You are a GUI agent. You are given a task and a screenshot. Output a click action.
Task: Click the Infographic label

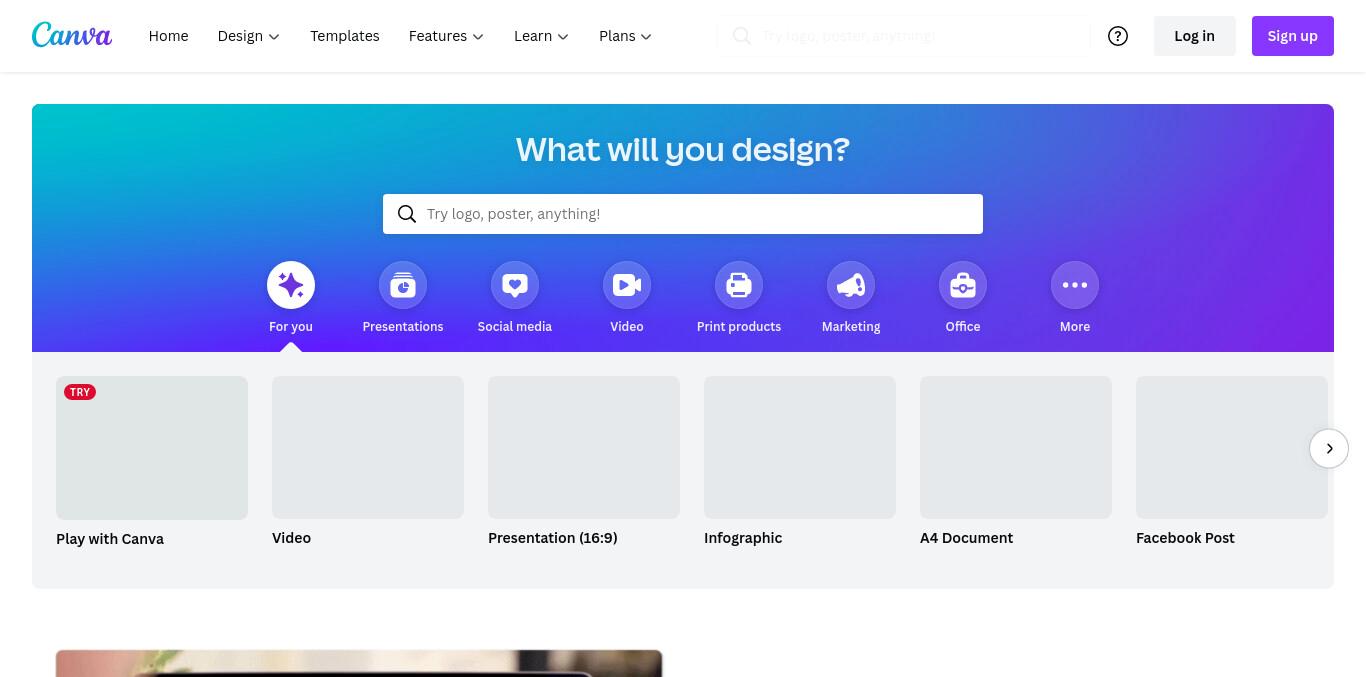pos(743,538)
